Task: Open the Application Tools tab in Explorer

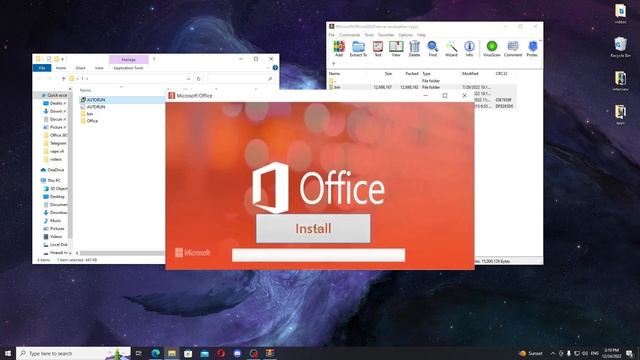Action: pyautogui.click(x=128, y=68)
